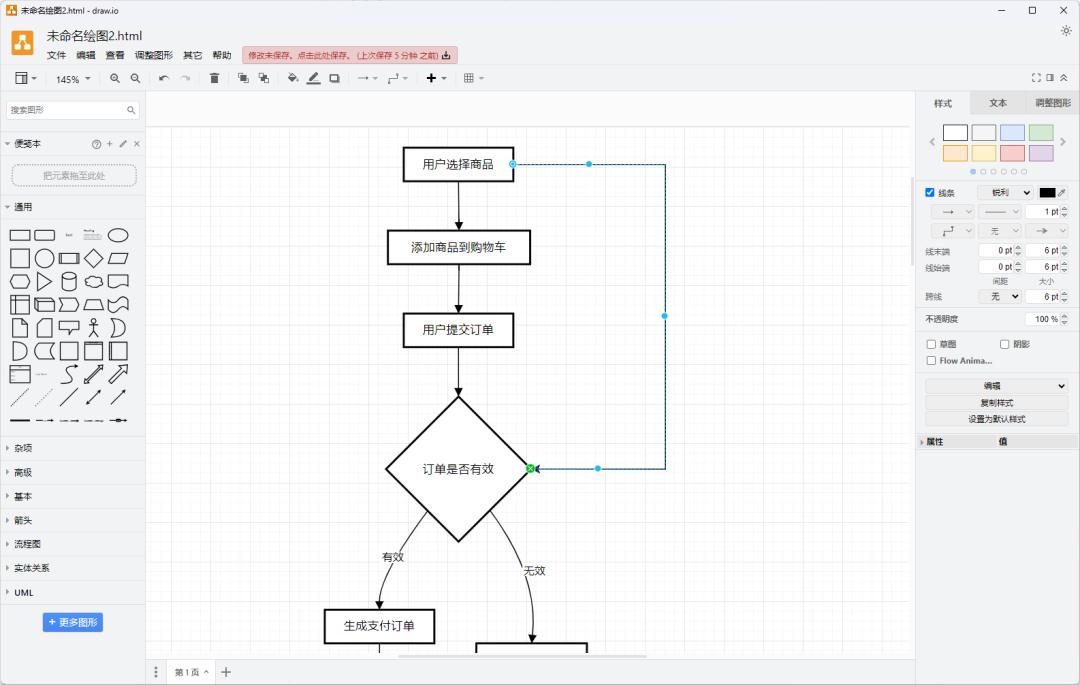The width and height of the screenshot is (1080, 685).
Task: Open the 编辑 edit style dropdown
Action: point(997,386)
